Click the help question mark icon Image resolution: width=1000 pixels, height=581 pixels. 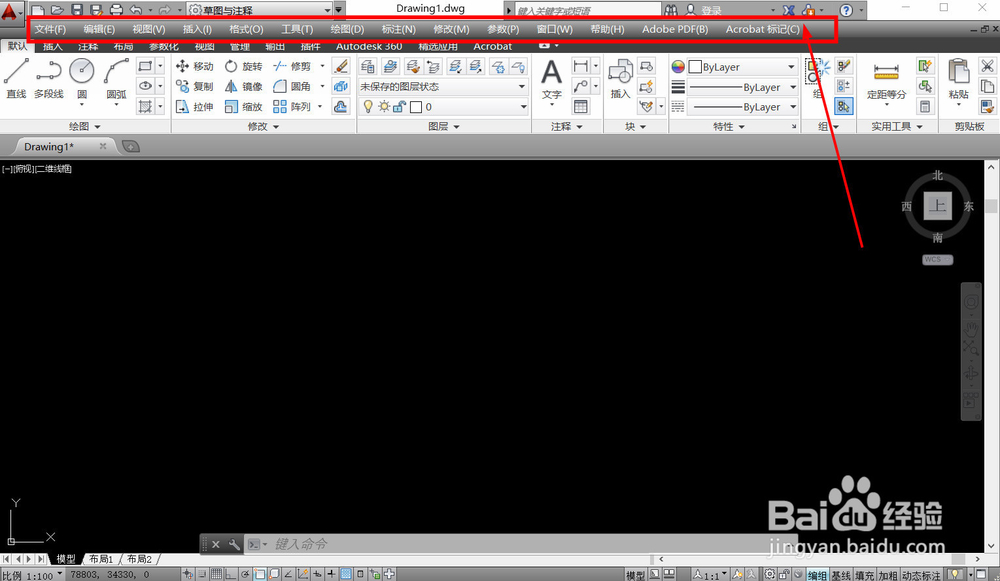[x=846, y=10]
